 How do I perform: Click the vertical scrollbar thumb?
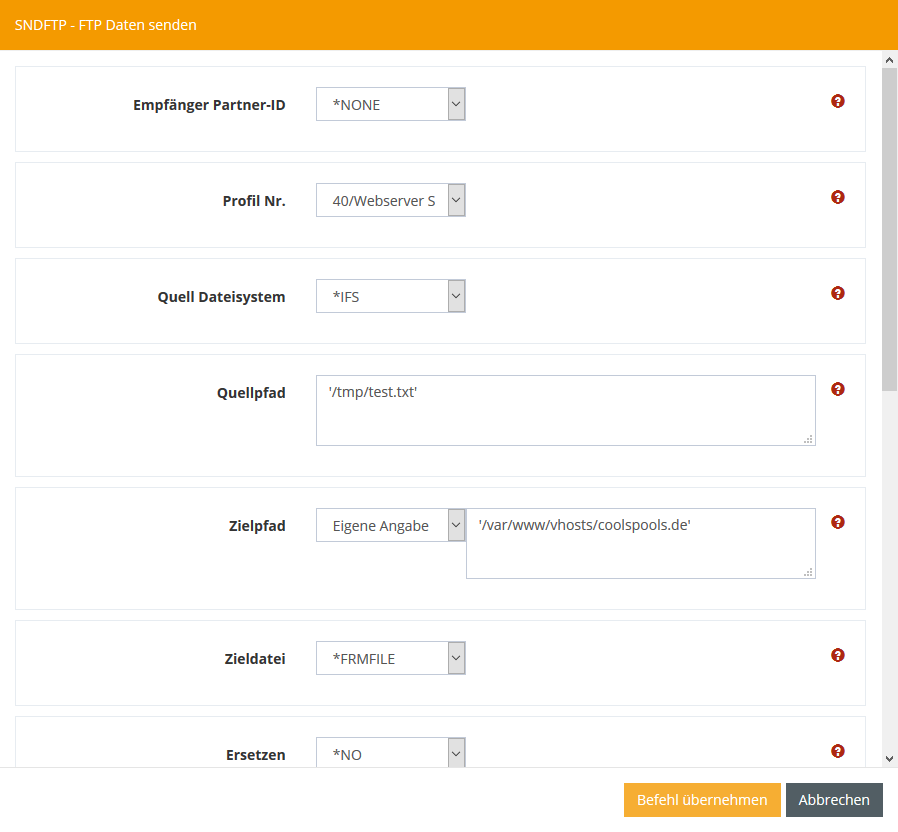point(889,230)
